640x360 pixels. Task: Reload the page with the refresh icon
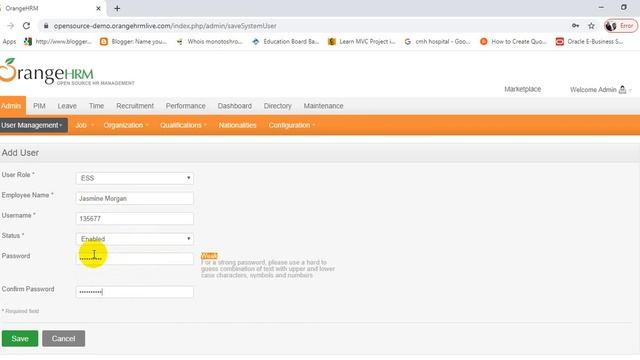[x=27, y=26]
